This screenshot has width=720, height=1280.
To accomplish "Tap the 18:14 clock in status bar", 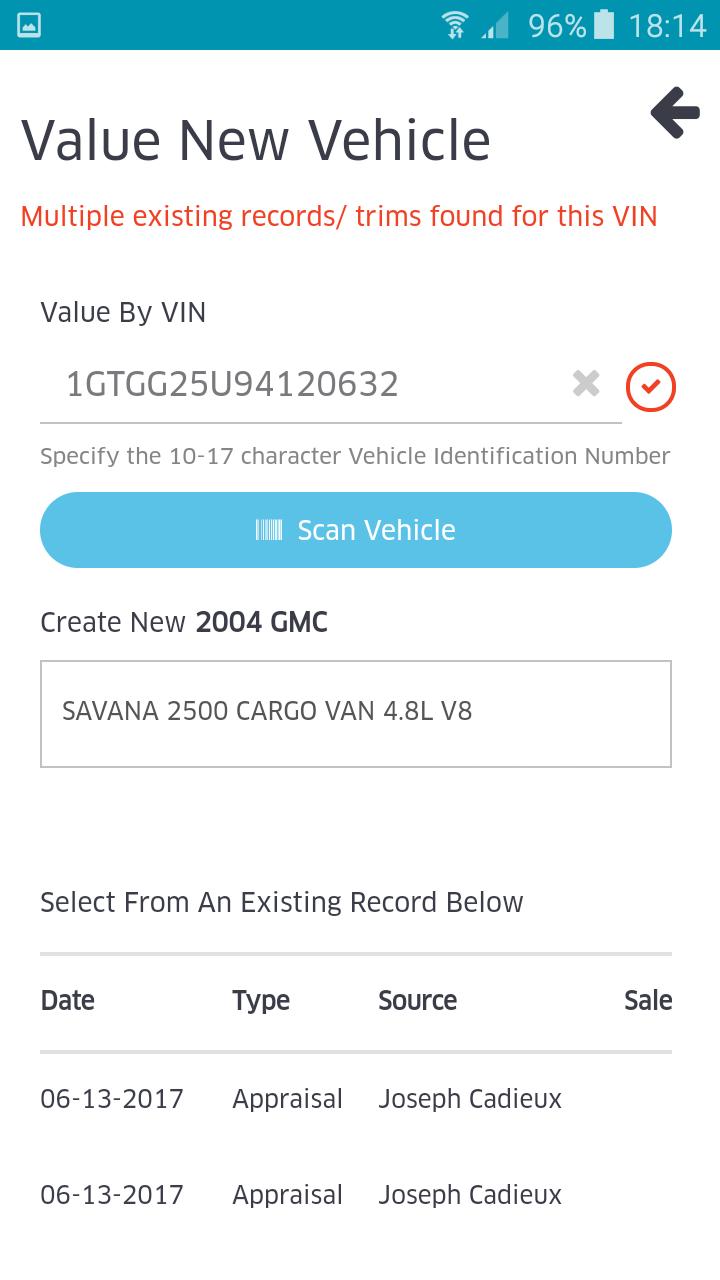I will pyautogui.click(x=667, y=25).
